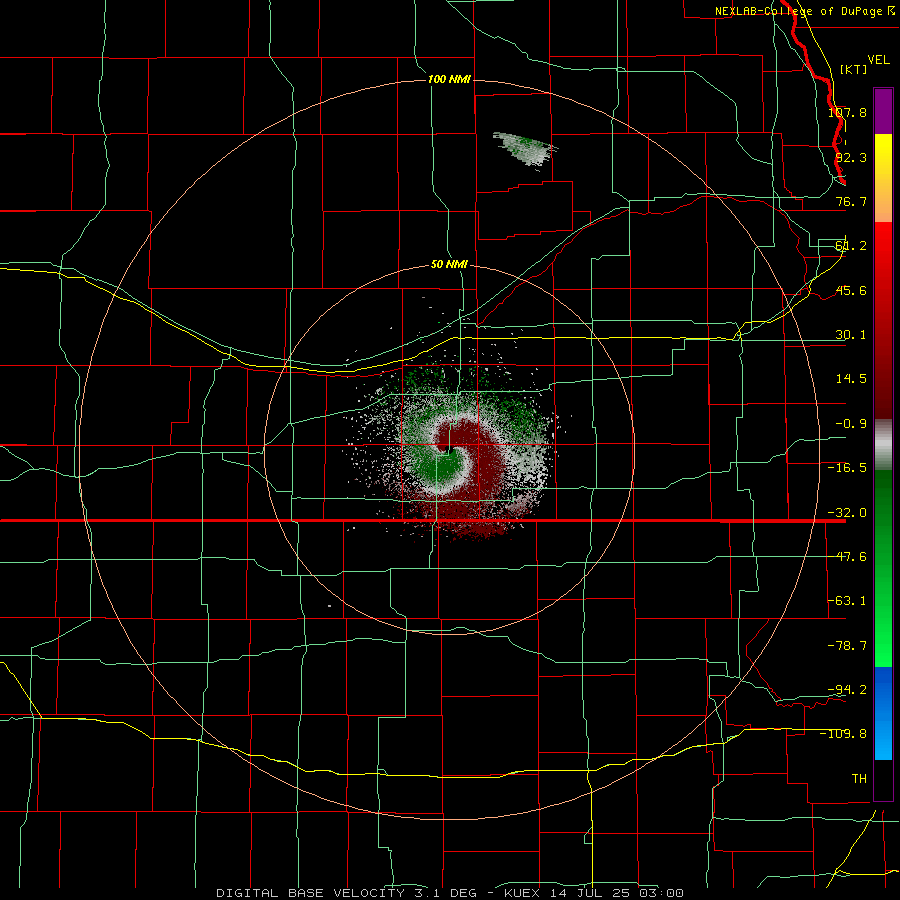Click the 14 JUL 25 03:00 timestamp

616,893
